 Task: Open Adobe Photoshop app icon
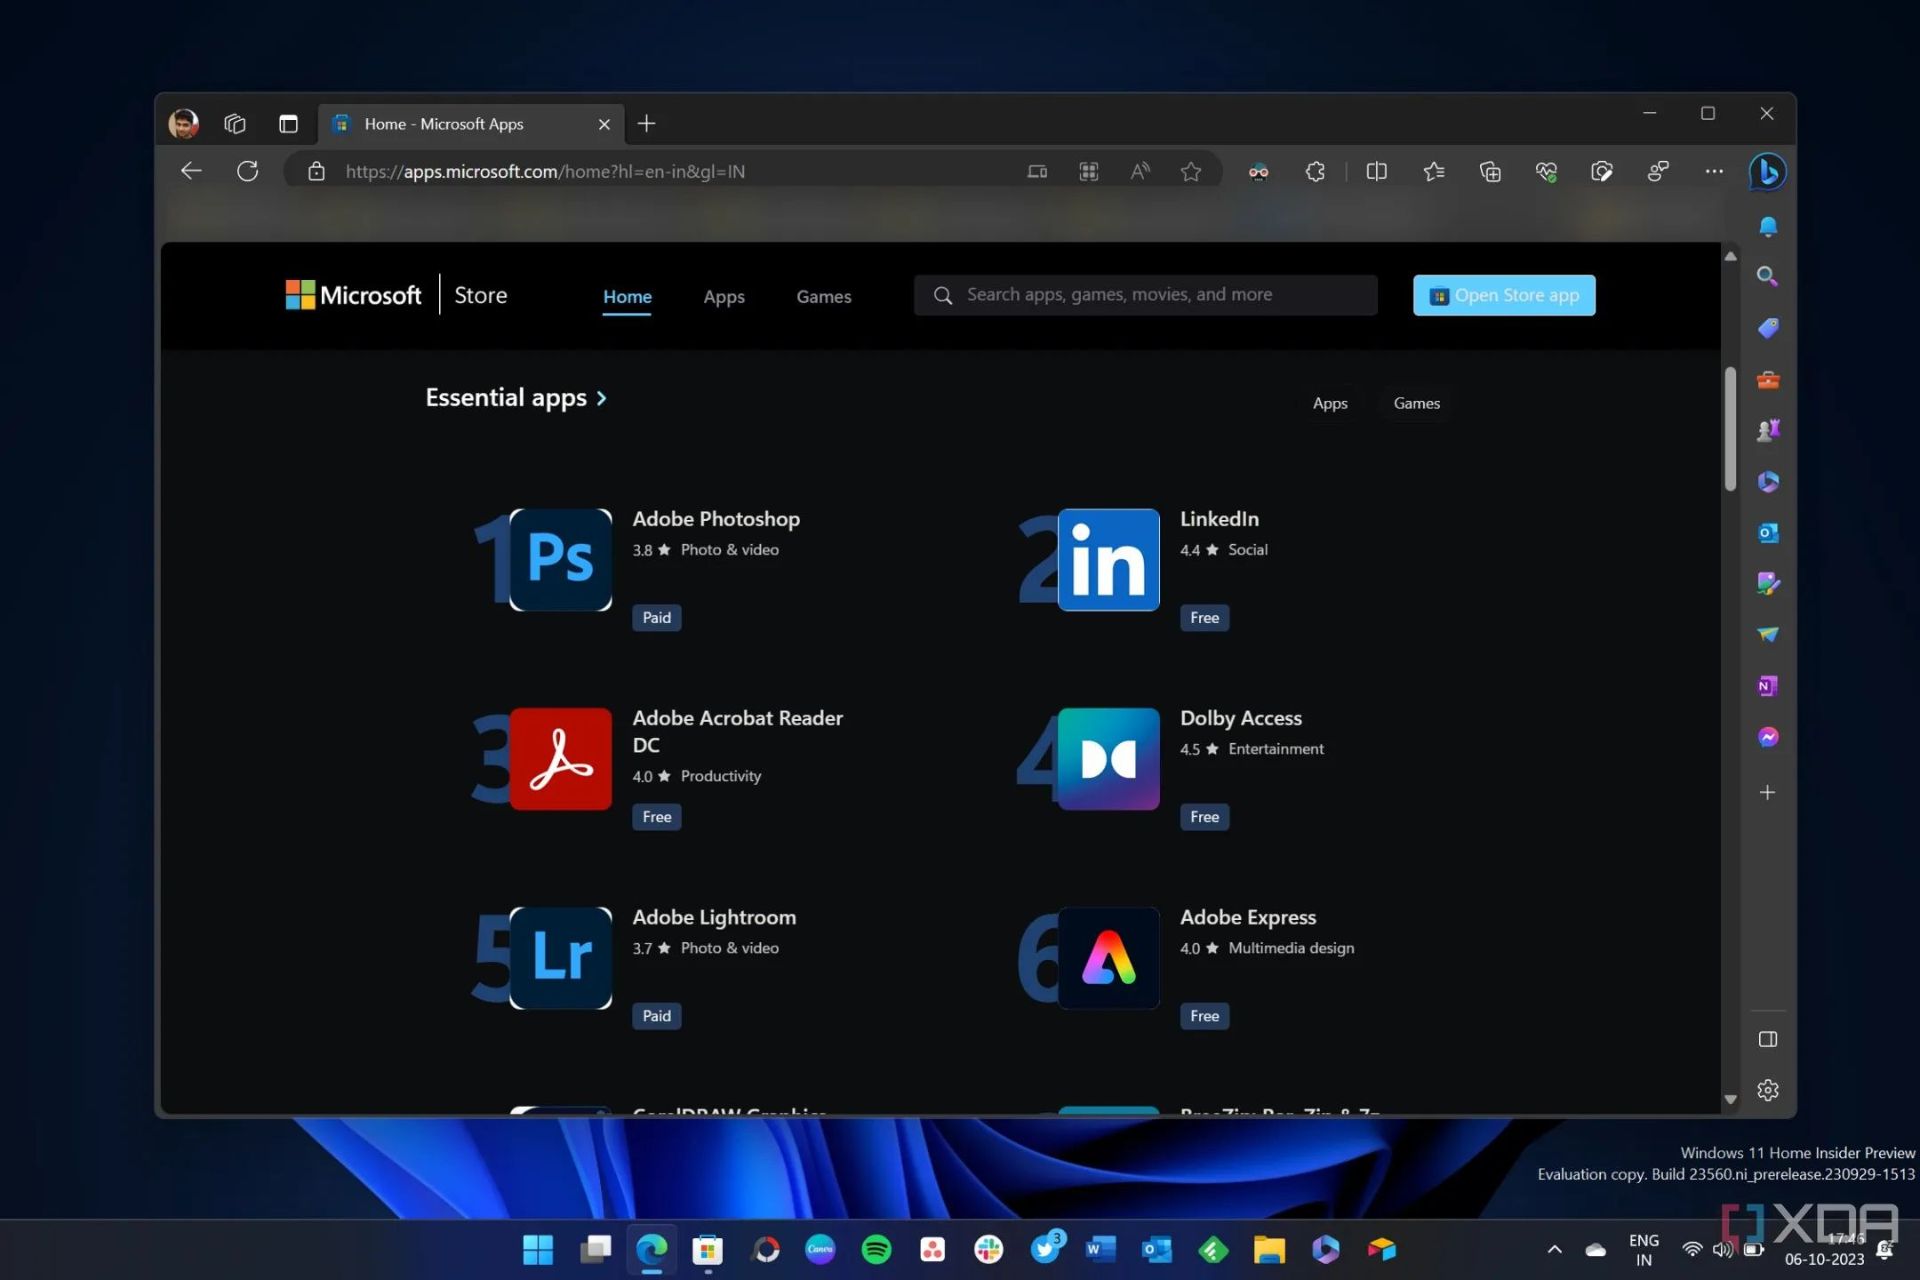click(561, 560)
